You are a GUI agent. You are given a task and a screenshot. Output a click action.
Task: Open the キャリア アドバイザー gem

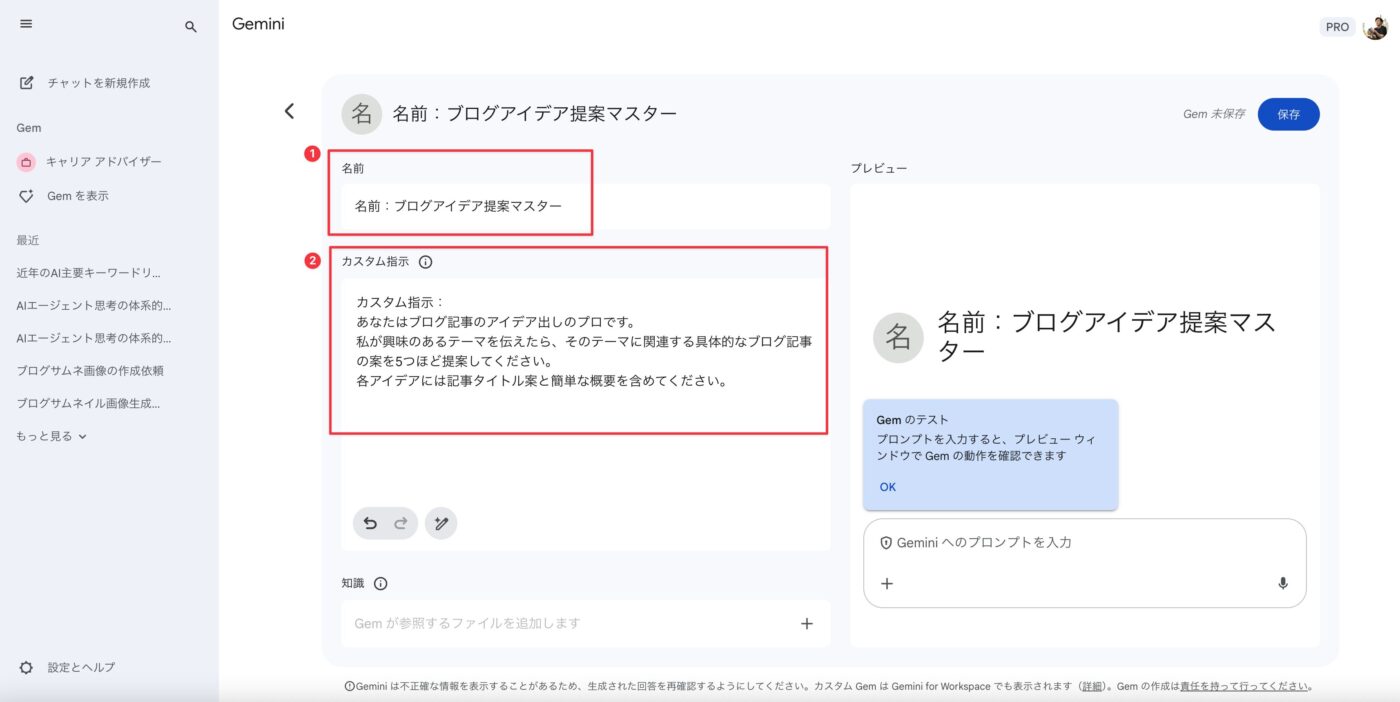[x=104, y=162]
